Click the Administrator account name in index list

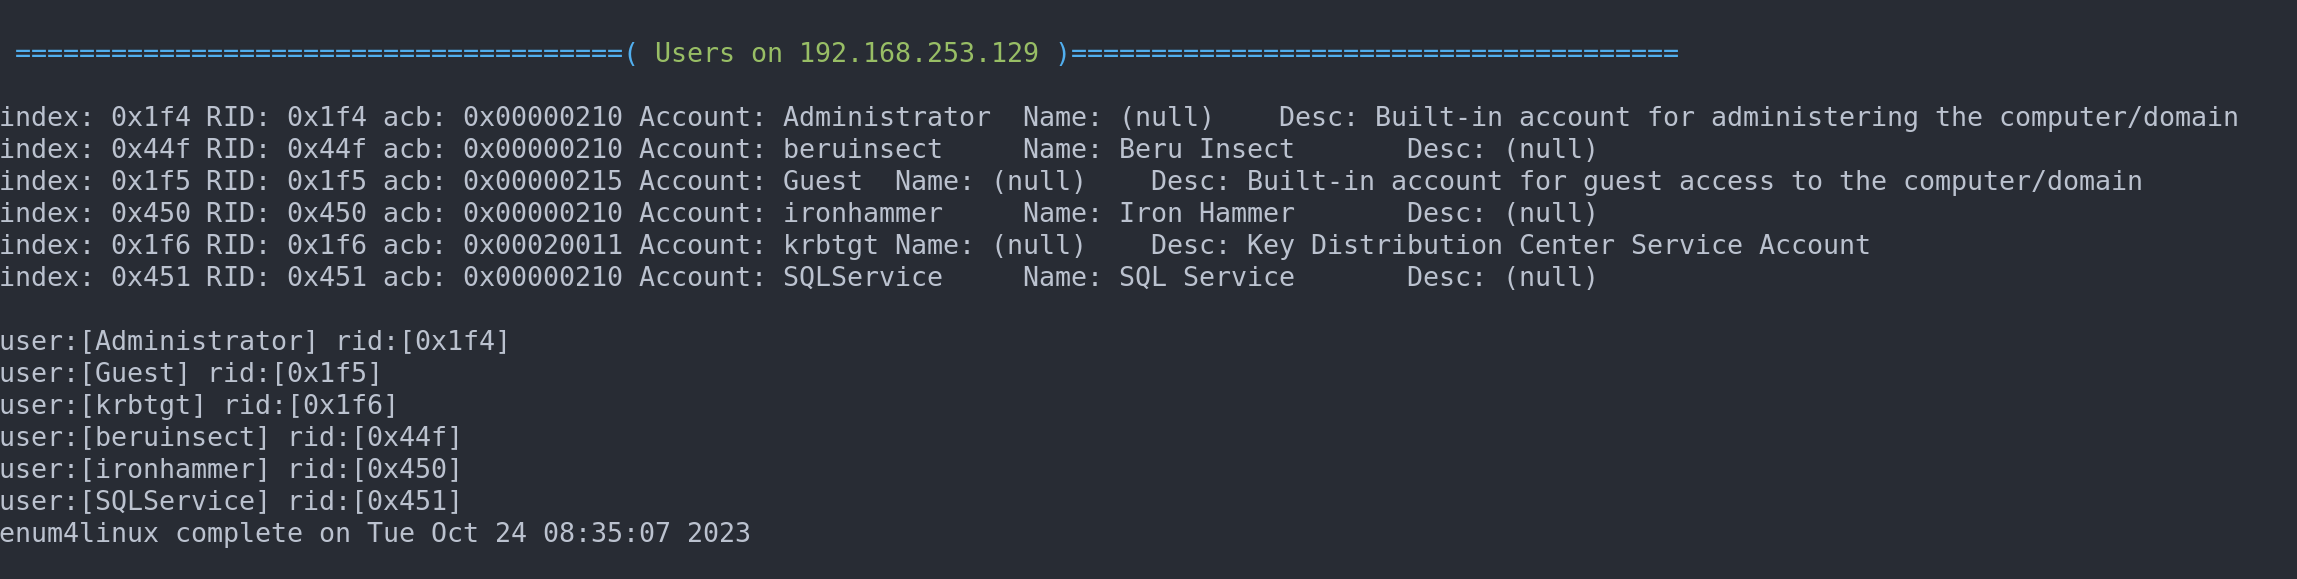click(x=886, y=118)
